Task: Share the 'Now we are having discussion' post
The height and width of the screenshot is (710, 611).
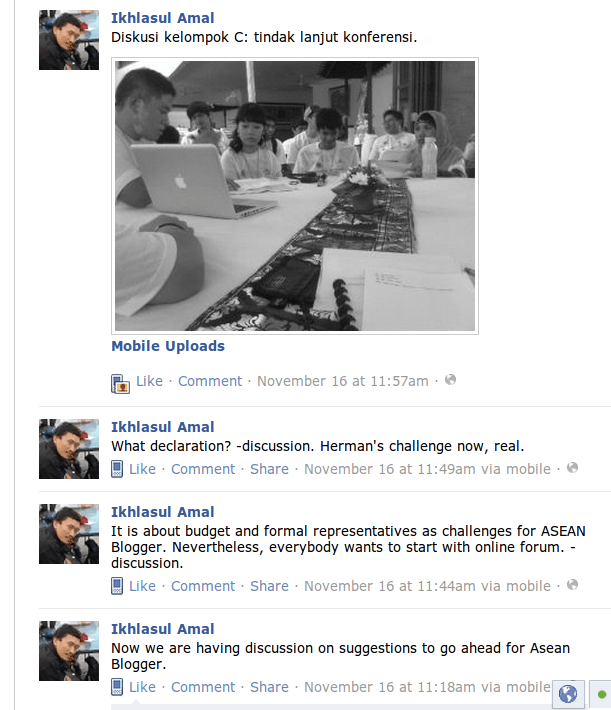Action: pyautogui.click(x=269, y=687)
